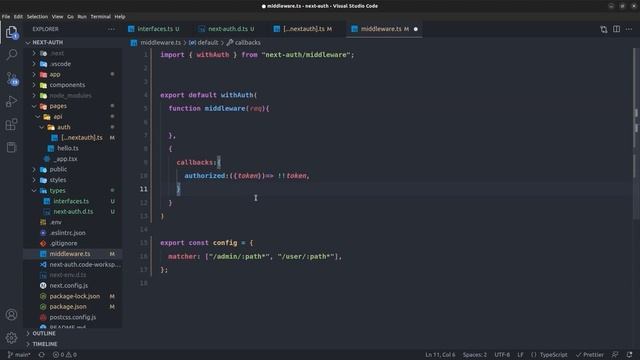Screen dimensions: 640x360
Task: Expand the OUTLINE section
Action: coord(44,333)
